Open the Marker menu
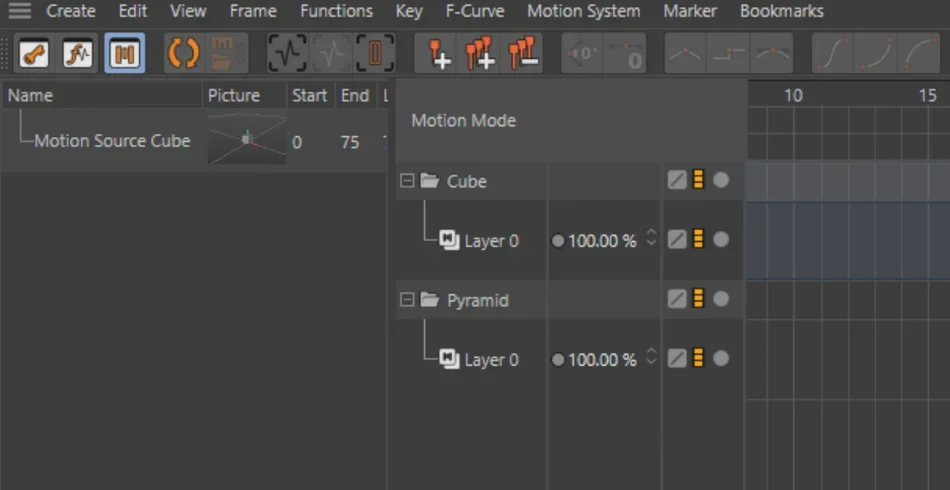Viewport: 950px width, 490px height. pos(690,11)
